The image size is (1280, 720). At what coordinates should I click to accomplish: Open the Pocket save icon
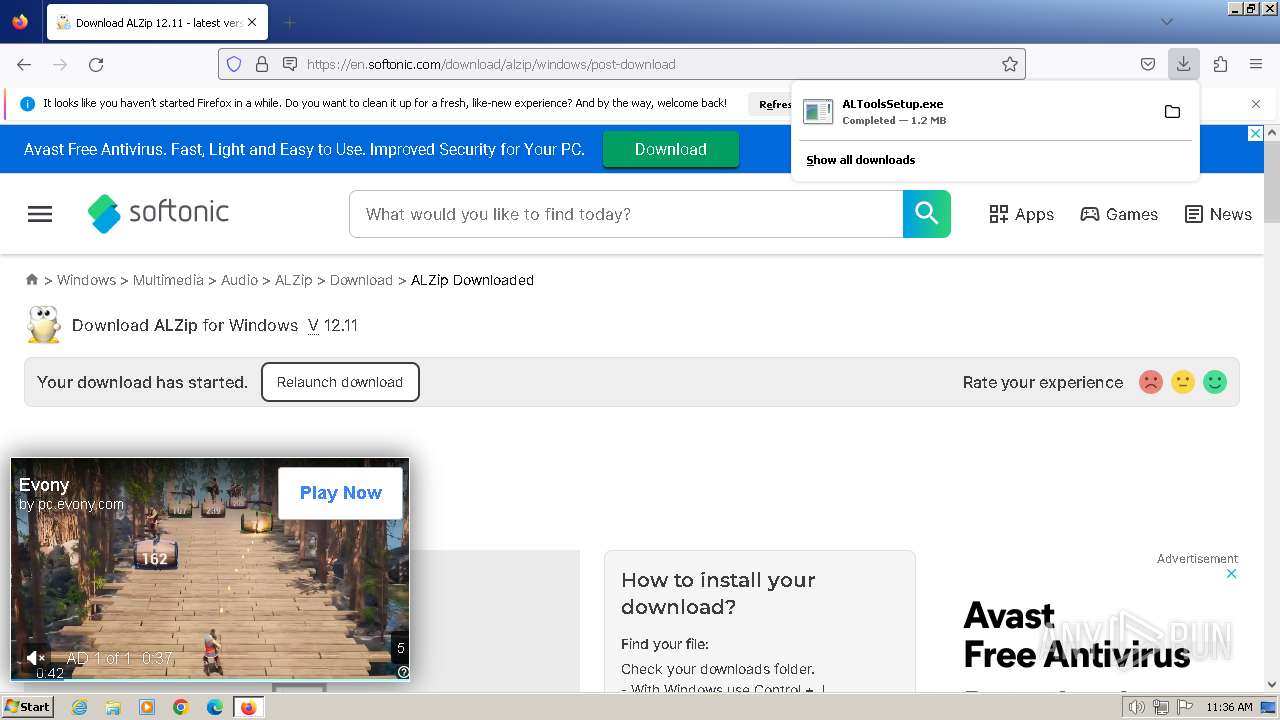point(1148,64)
